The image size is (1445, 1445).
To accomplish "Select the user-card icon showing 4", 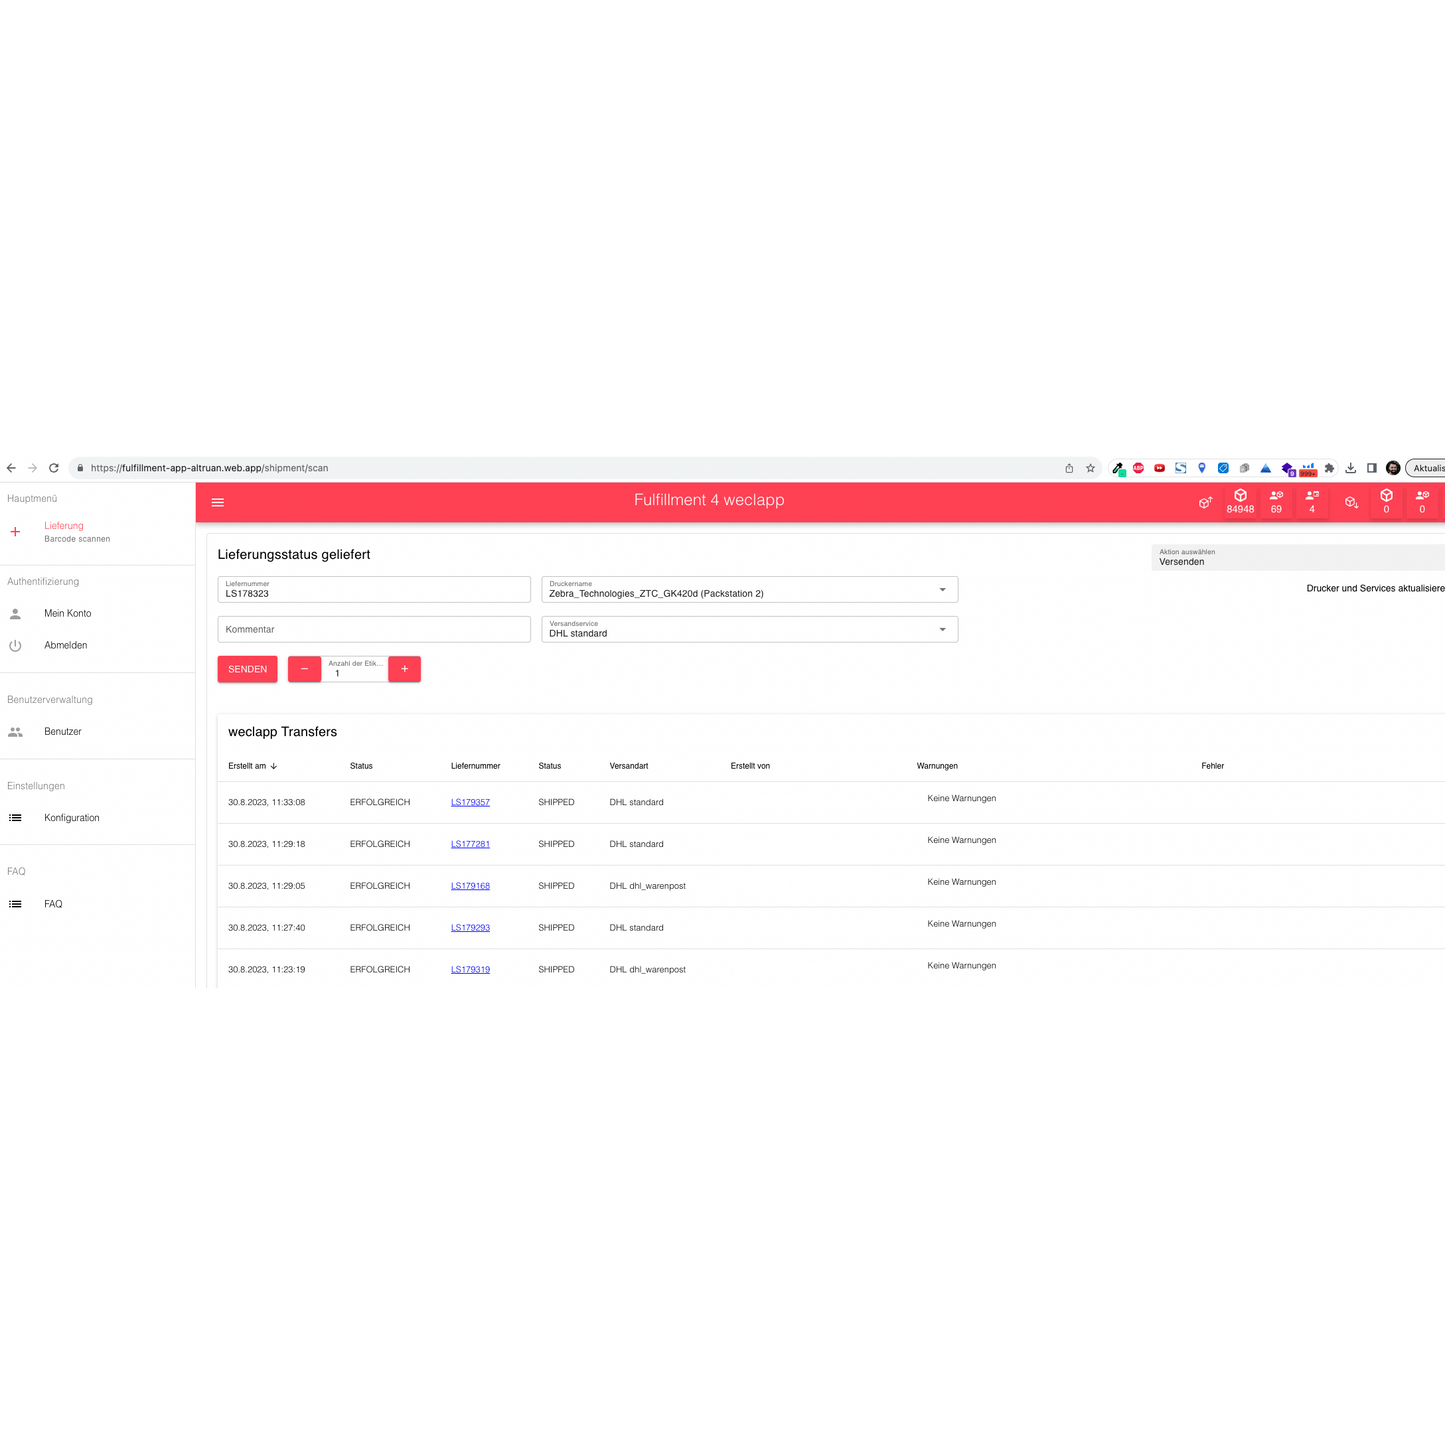I will point(1312,501).
